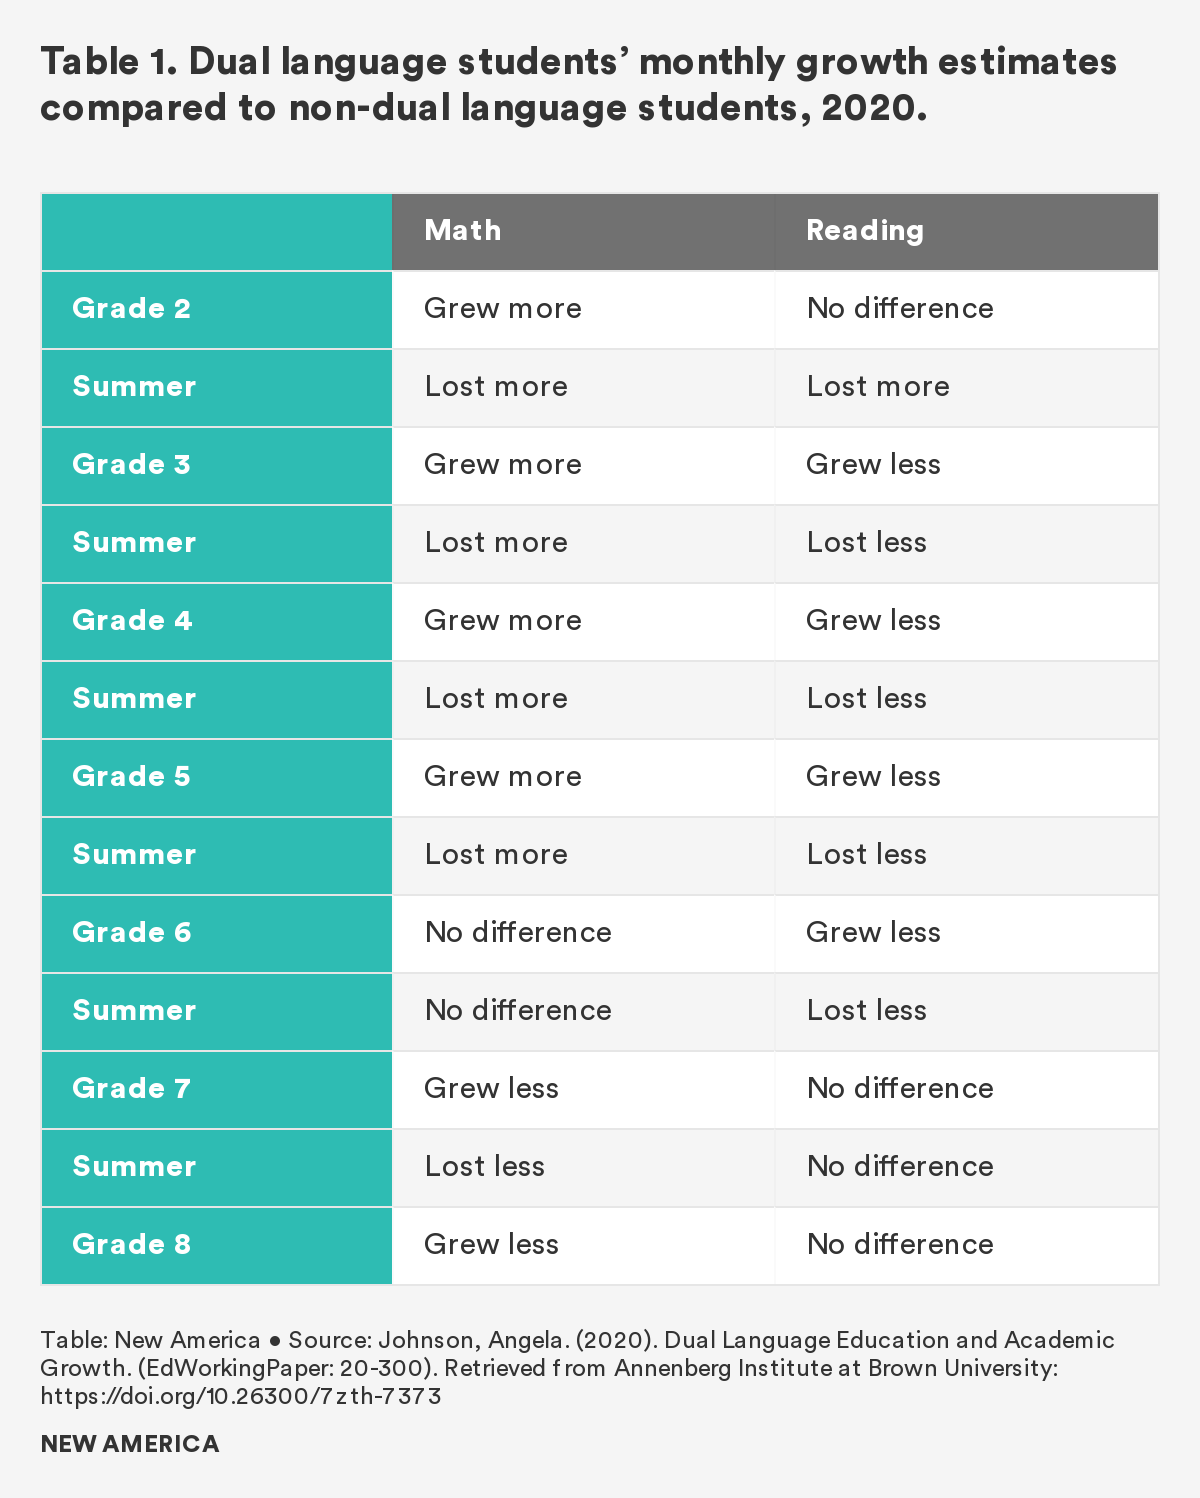The height and width of the screenshot is (1498, 1200).
Task: Click the only 'Lost less' Math cell
Action: coord(485,1167)
